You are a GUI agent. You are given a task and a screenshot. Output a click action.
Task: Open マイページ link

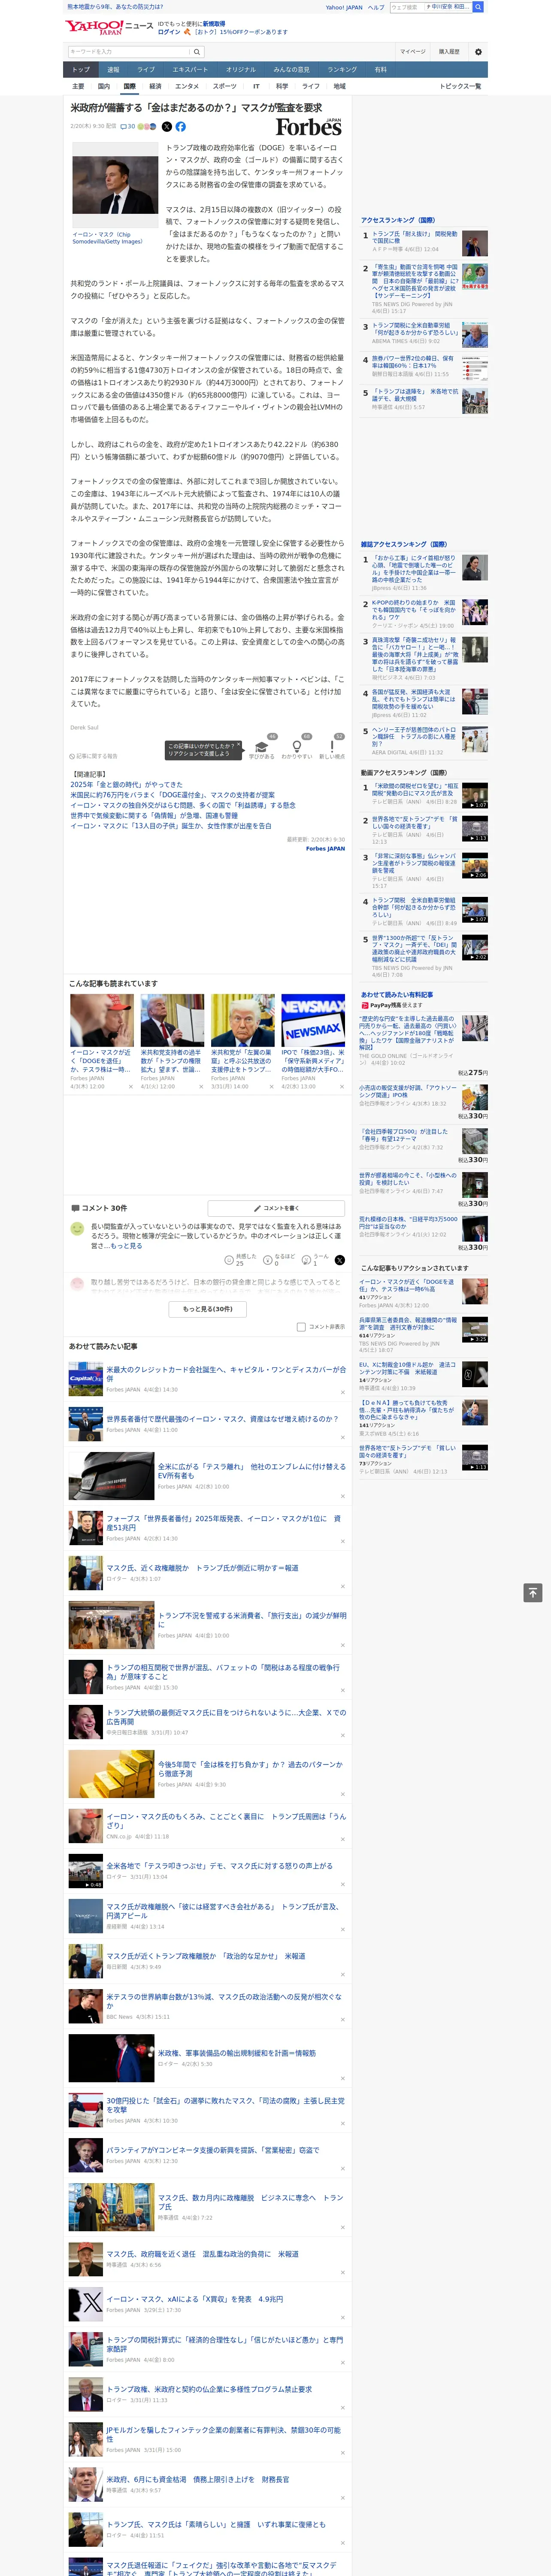click(412, 52)
